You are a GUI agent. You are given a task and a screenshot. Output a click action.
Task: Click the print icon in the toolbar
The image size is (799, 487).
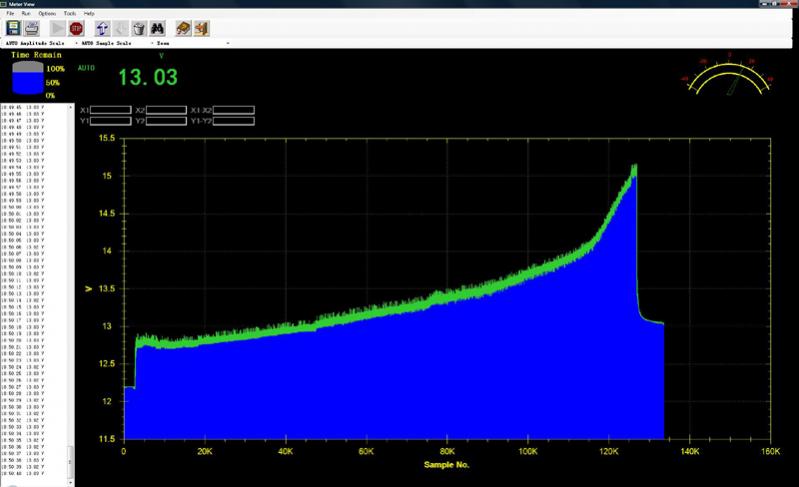click(32, 28)
